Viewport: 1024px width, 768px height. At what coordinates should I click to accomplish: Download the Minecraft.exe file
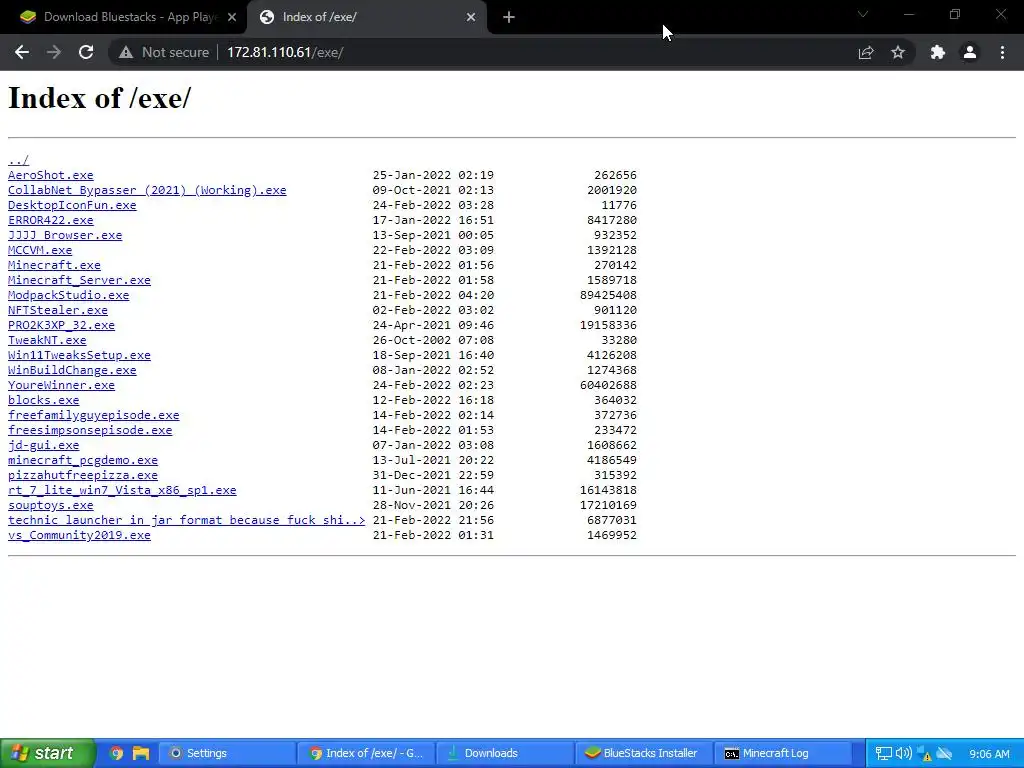click(54, 265)
